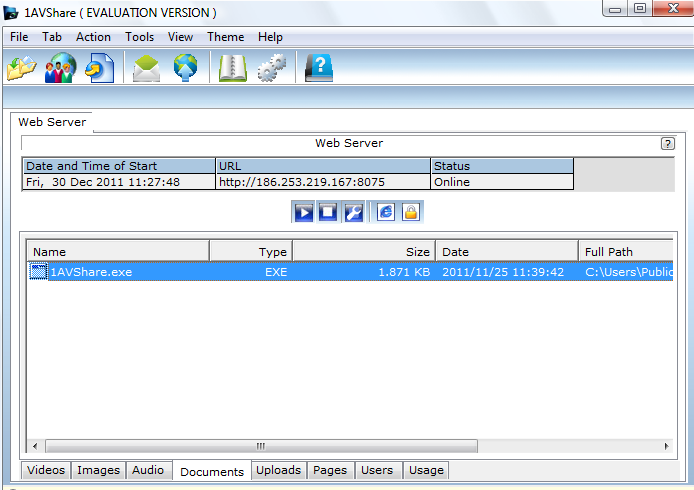Sort file list by Size column

coord(363,252)
